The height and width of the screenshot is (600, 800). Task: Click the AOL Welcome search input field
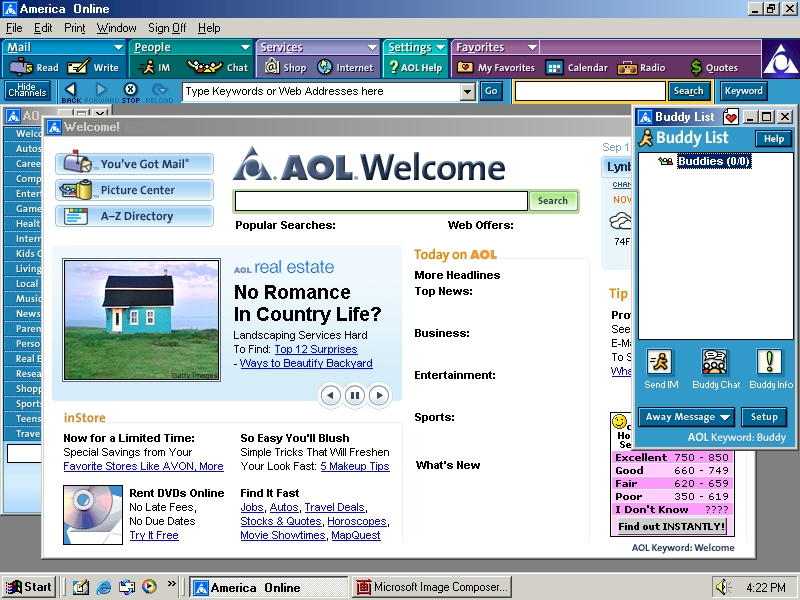(x=380, y=201)
